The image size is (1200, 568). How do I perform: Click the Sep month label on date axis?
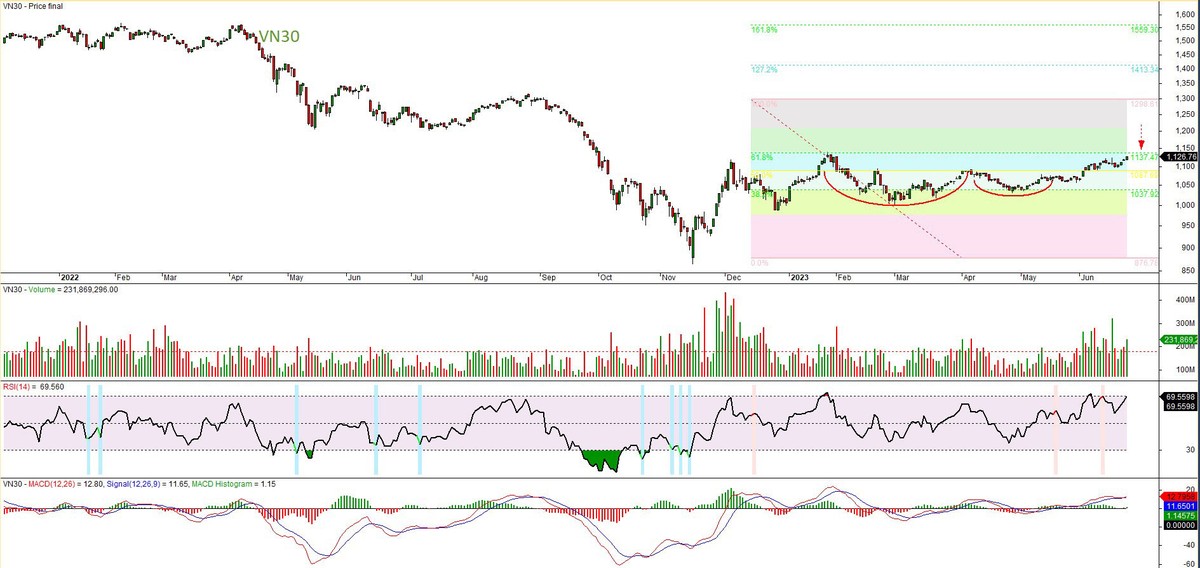tap(548, 275)
